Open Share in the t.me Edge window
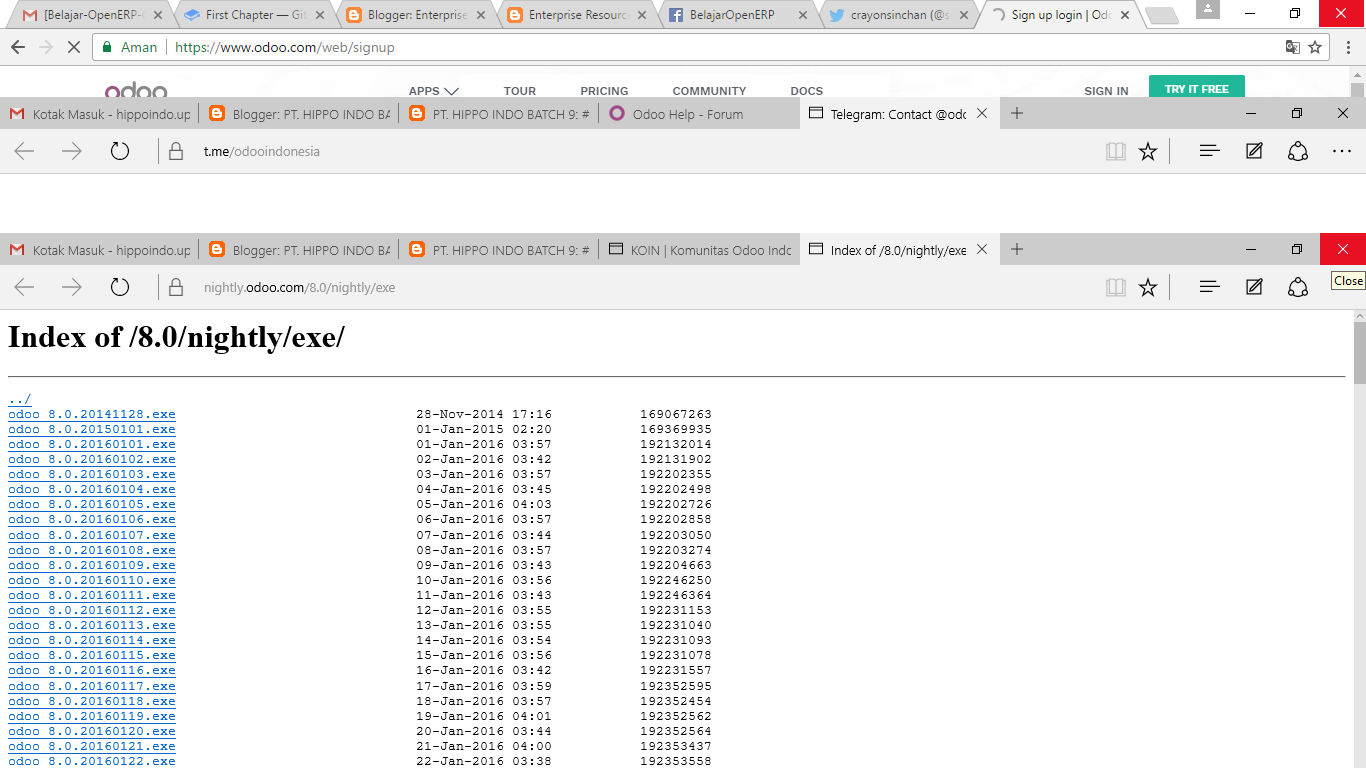 pyautogui.click(x=1298, y=151)
